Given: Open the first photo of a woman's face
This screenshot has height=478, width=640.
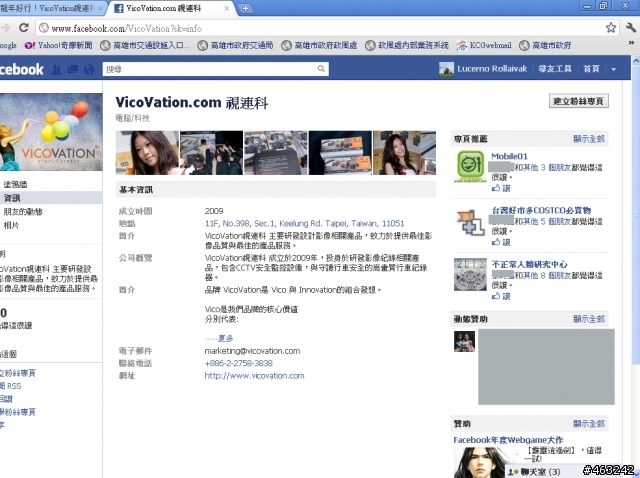Looking at the screenshot, I should pyautogui.click(x=147, y=153).
